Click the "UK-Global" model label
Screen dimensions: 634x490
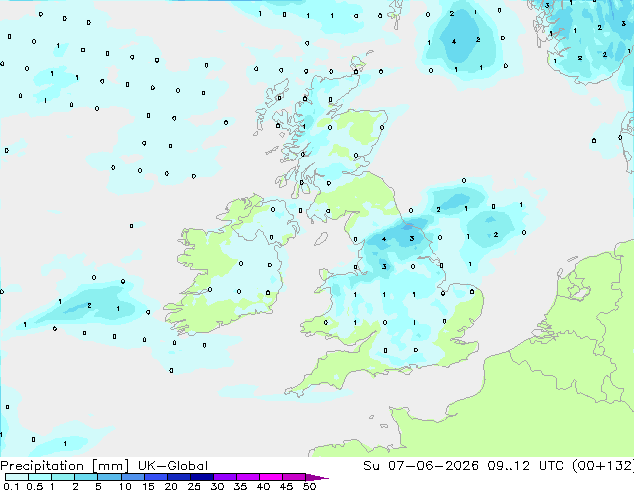(173, 466)
